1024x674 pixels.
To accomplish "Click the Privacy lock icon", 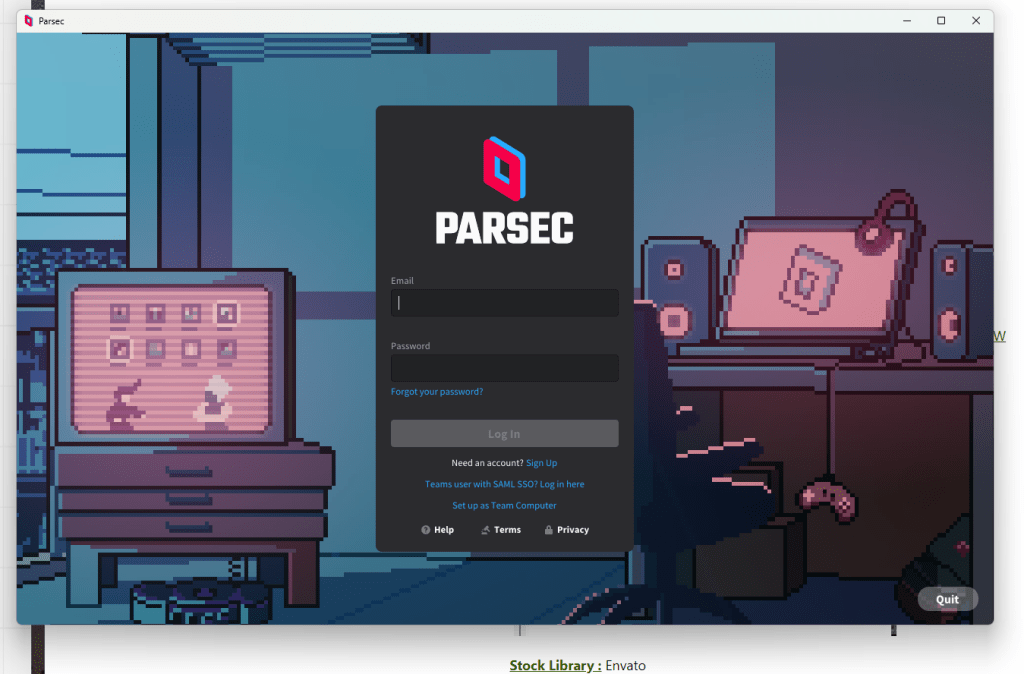I will (549, 530).
